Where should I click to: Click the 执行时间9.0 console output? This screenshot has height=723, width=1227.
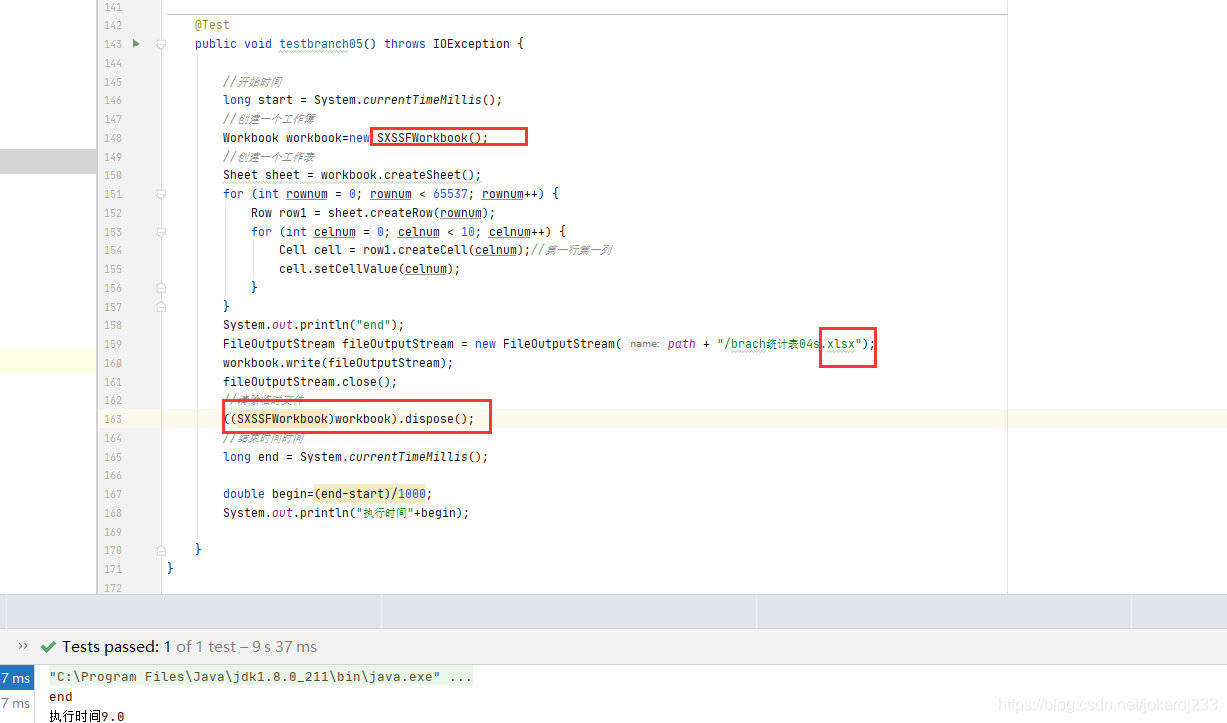coord(86,716)
